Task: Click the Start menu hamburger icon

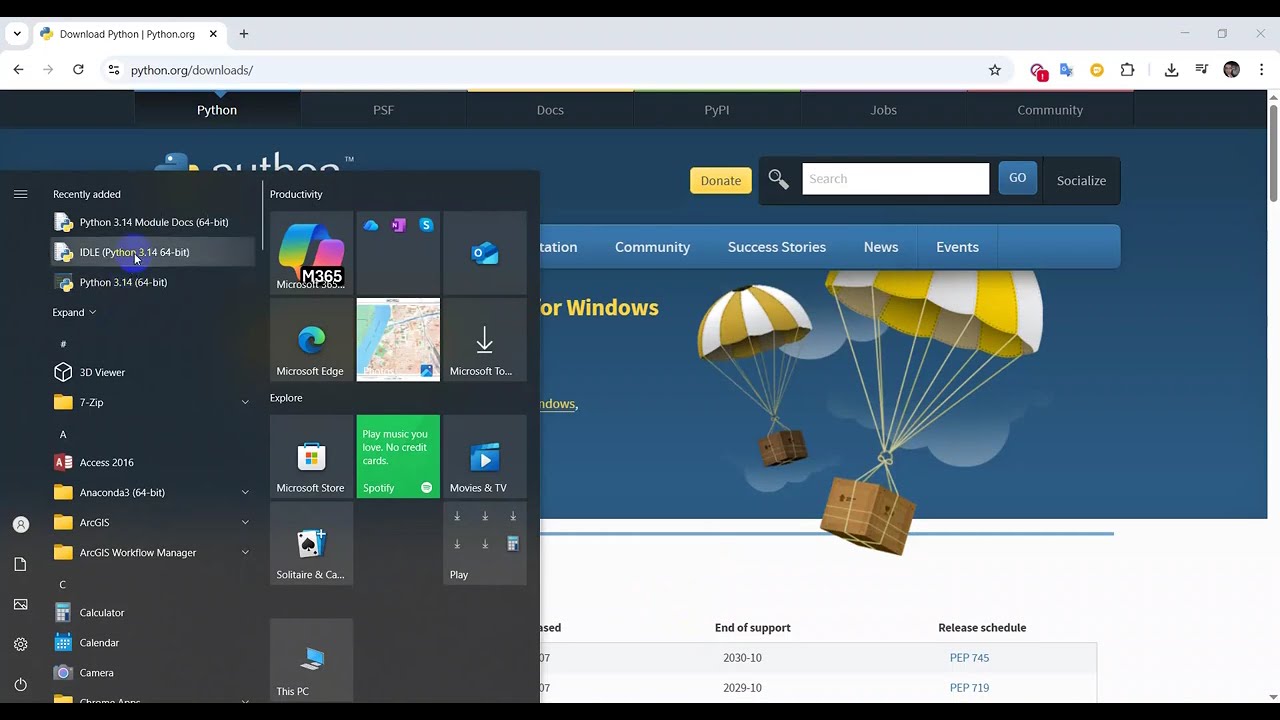Action: pos(20,194)
